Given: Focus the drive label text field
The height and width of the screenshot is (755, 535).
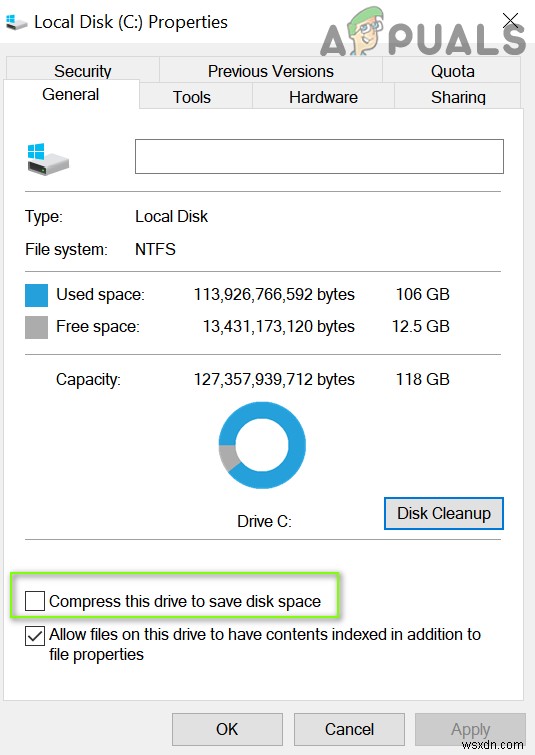Looking at the screenshot, I should pos(319,156).
